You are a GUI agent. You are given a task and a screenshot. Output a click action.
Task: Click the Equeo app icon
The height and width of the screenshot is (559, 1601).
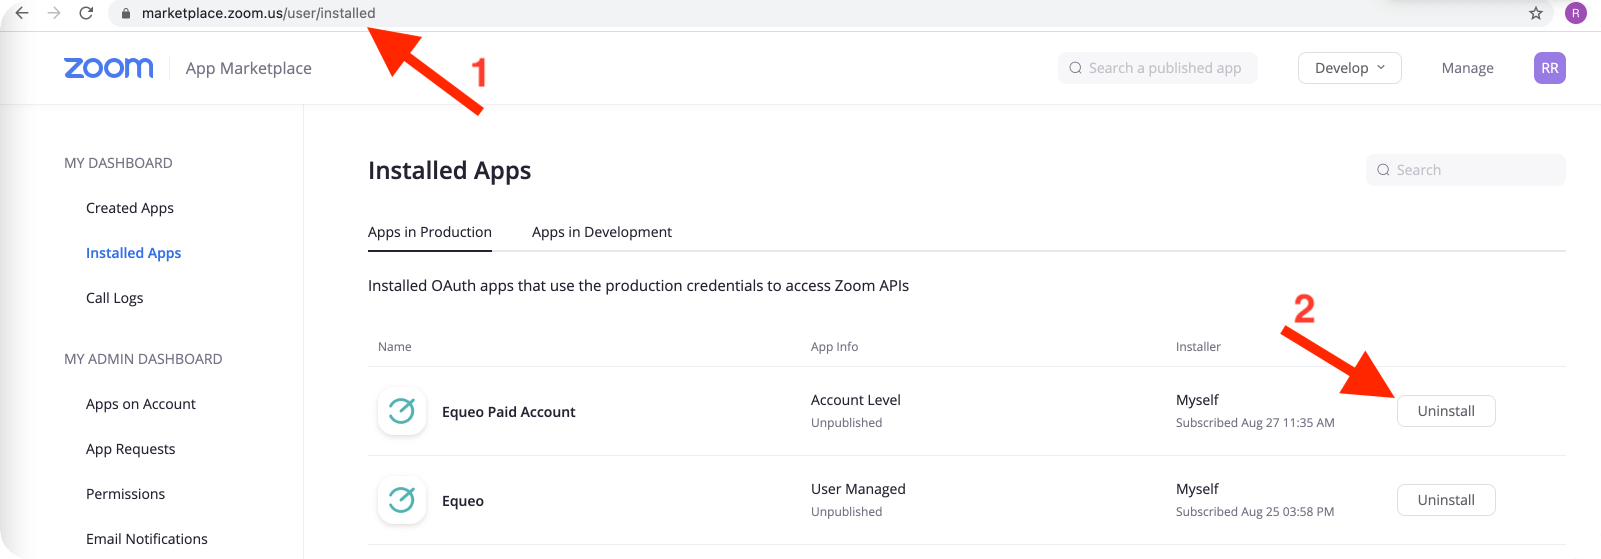[402, 500]
